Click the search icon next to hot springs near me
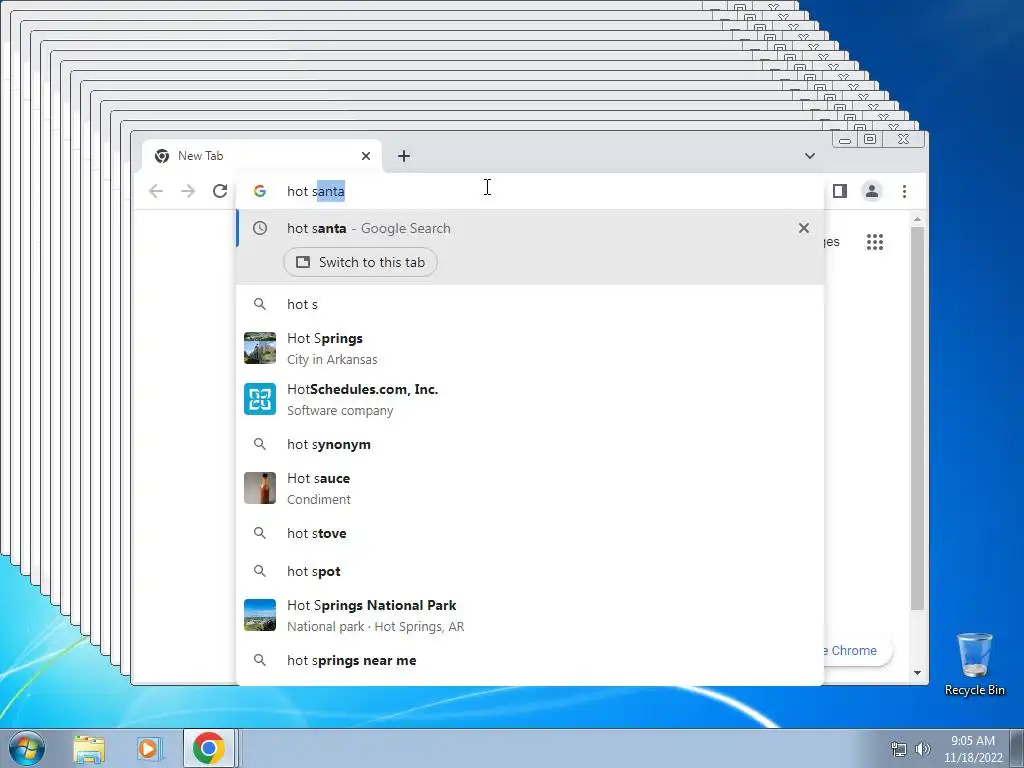1024x768 pixels. coord(260,660)
